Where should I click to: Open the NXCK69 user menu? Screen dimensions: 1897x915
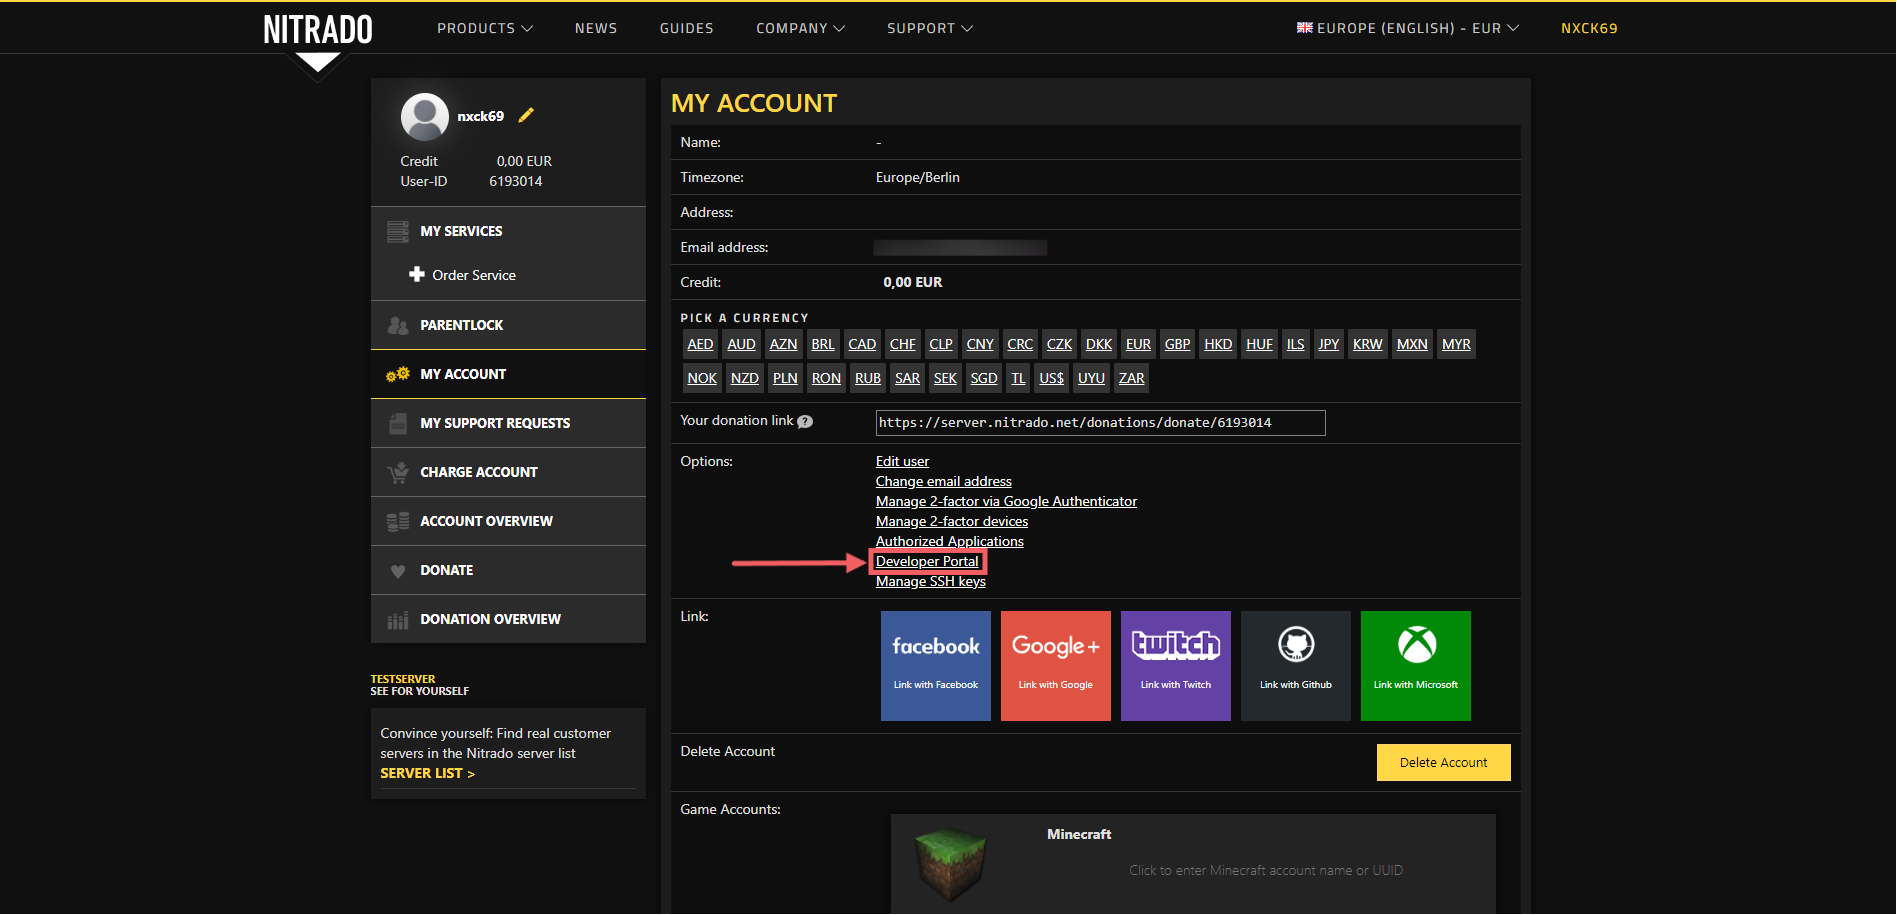click(x=1589, y=28)
